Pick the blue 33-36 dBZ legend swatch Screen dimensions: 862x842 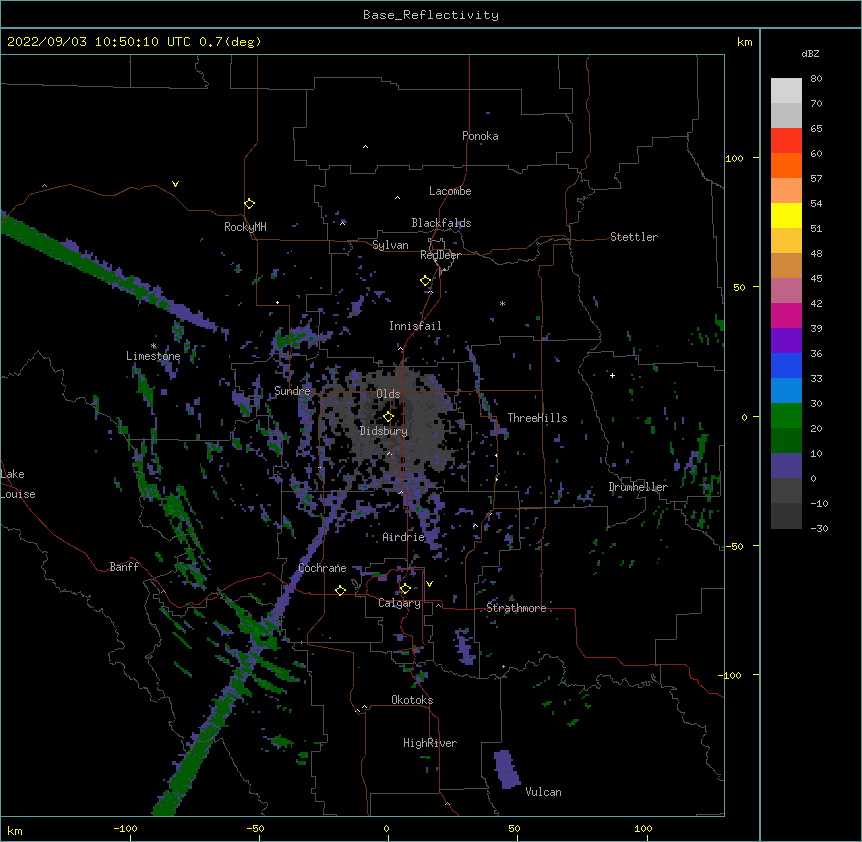[786, 365]
